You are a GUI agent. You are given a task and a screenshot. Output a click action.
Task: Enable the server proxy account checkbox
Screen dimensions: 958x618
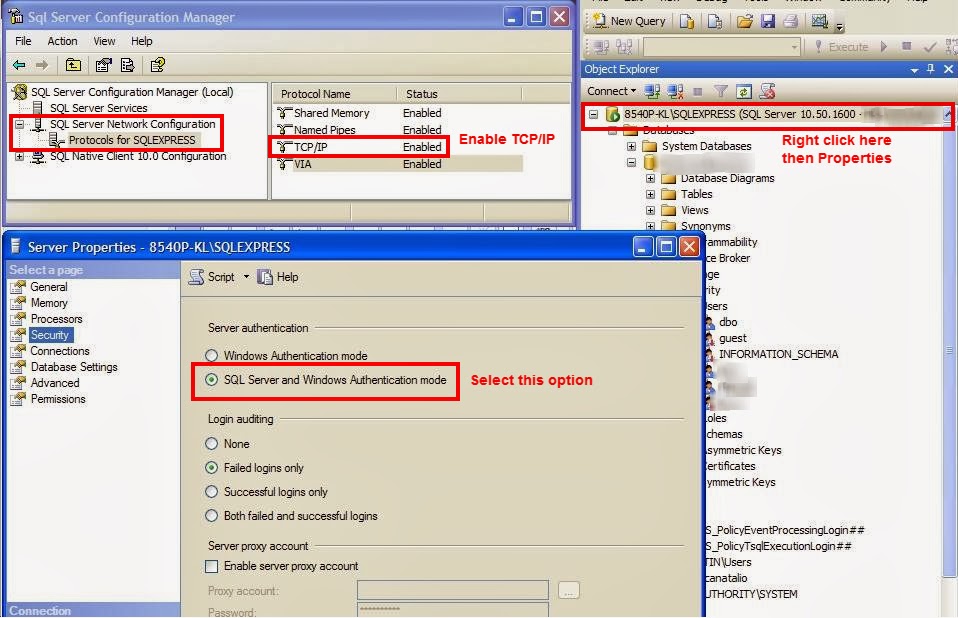212,566
